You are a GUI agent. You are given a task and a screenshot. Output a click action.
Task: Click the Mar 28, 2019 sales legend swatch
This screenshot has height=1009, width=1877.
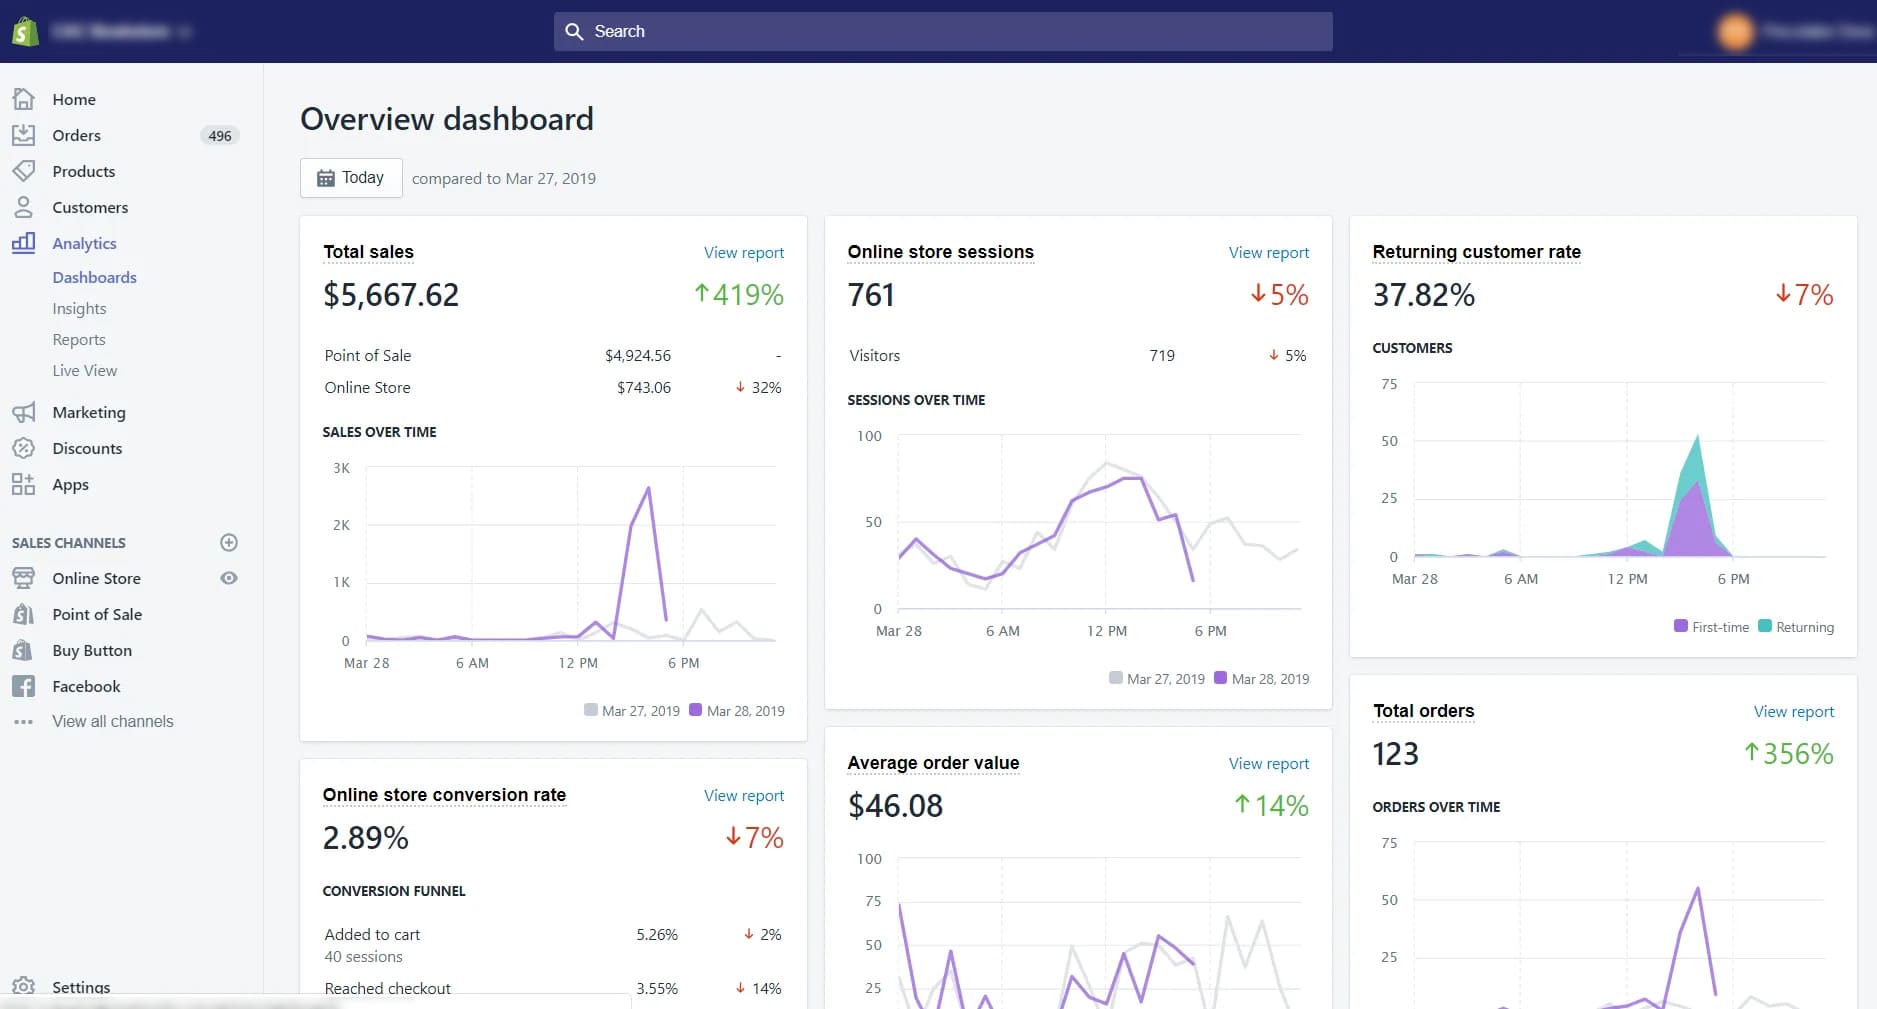coord(695,710)
